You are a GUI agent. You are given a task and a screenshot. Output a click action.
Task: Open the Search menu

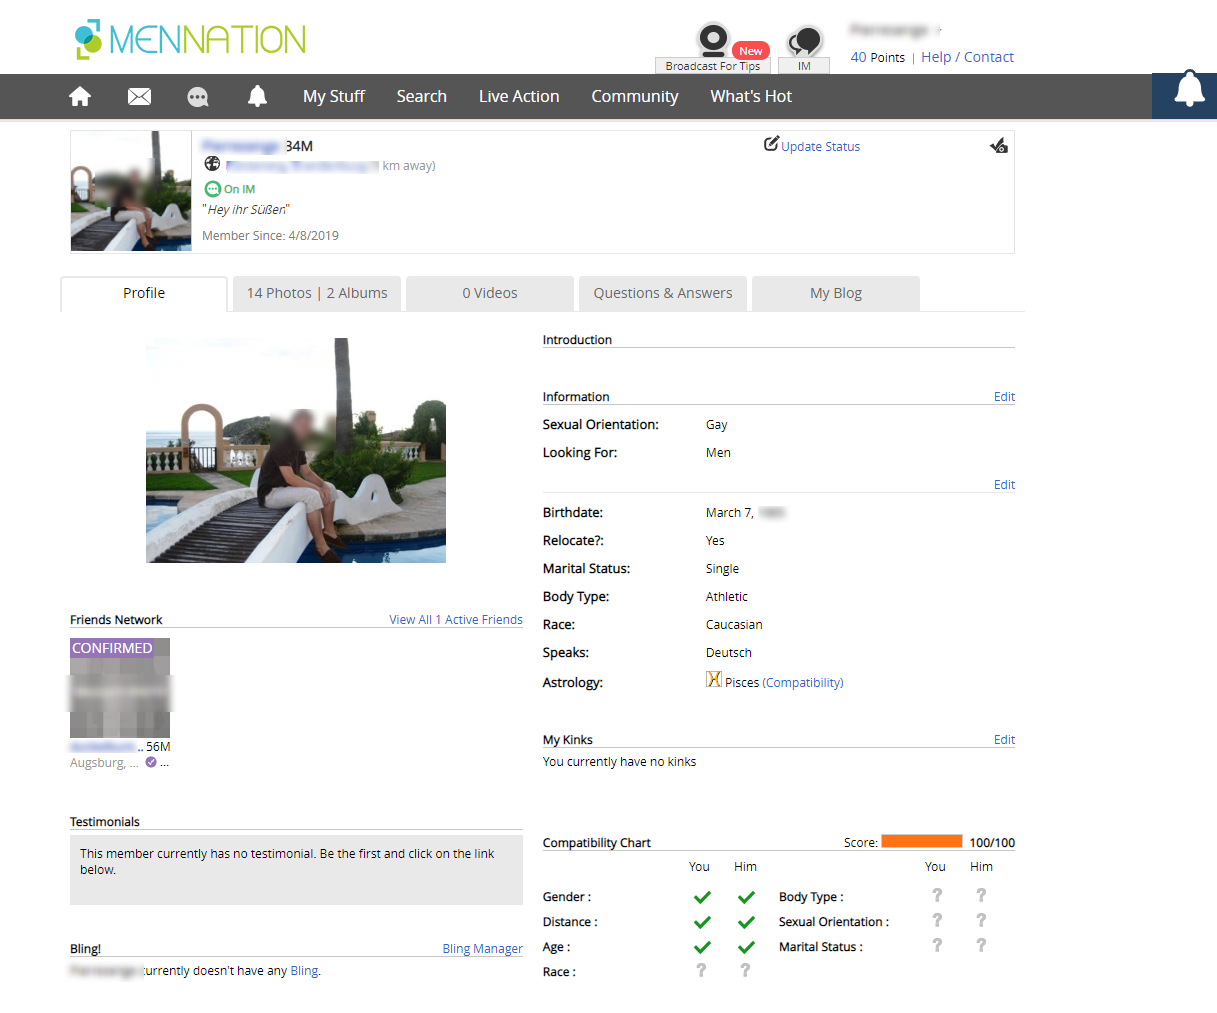click(x=421, y=96)
